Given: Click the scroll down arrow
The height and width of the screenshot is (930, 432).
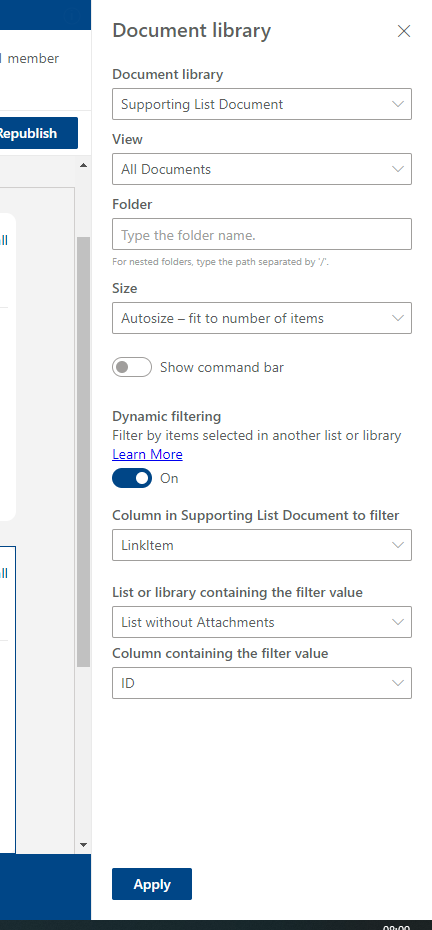Looking at the screenshot, I should coord(83,845).
